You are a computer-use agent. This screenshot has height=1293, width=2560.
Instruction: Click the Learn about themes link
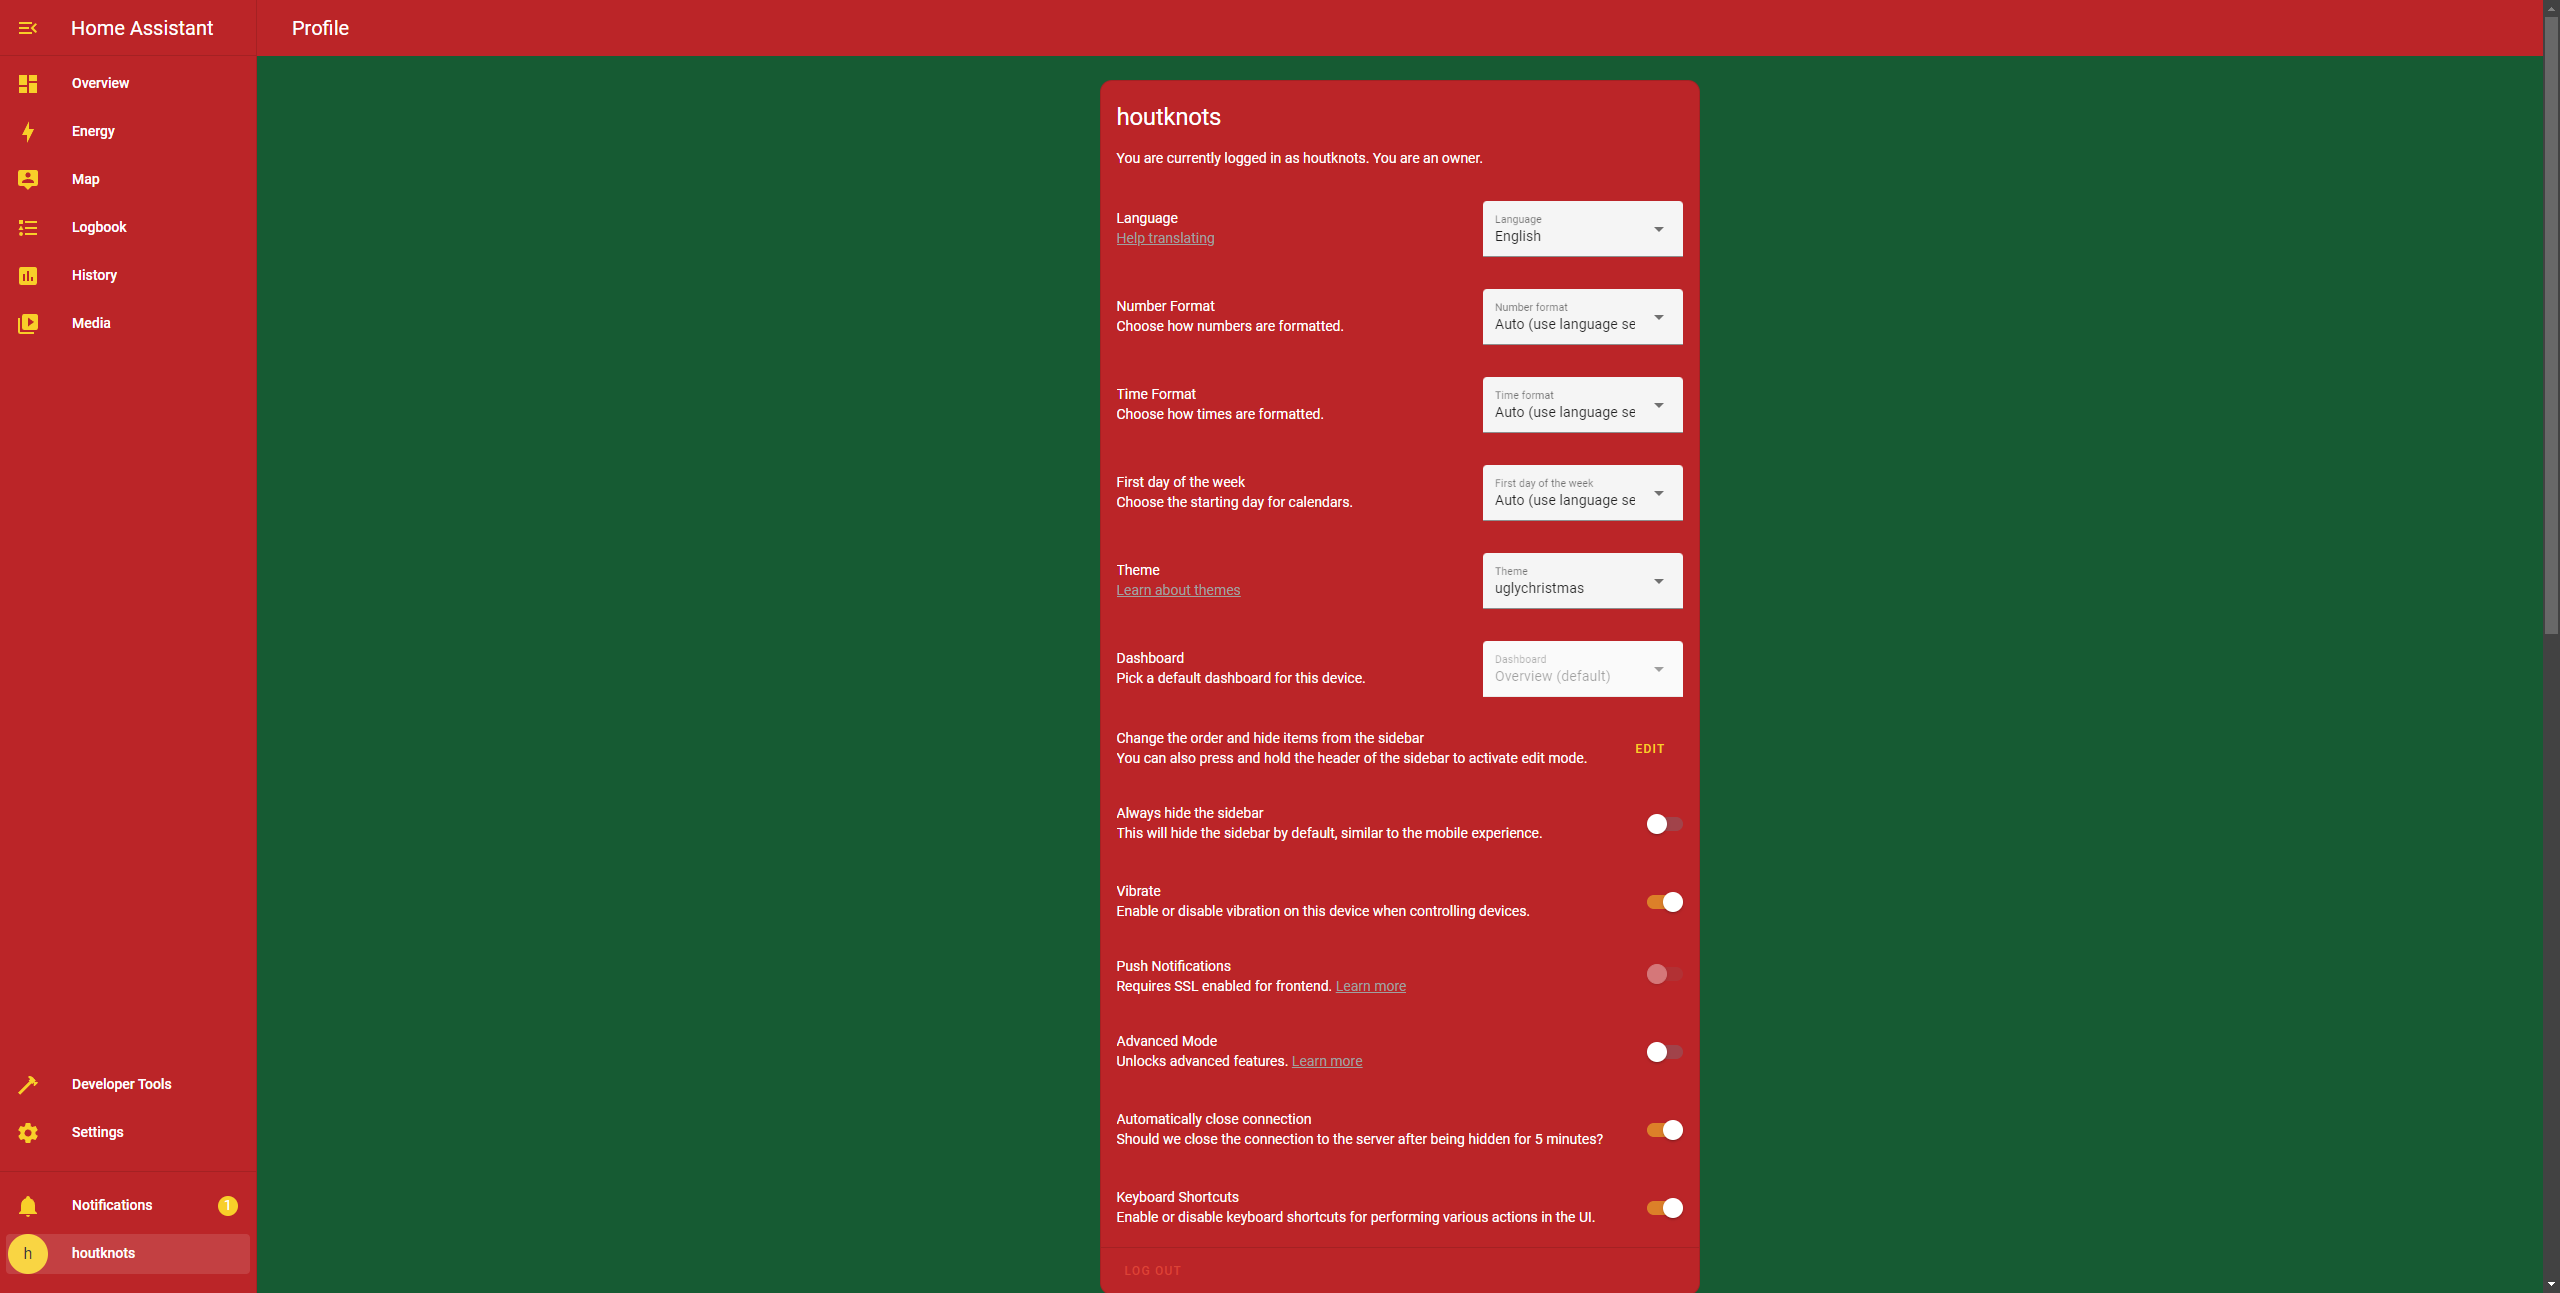click(1177, 589)
